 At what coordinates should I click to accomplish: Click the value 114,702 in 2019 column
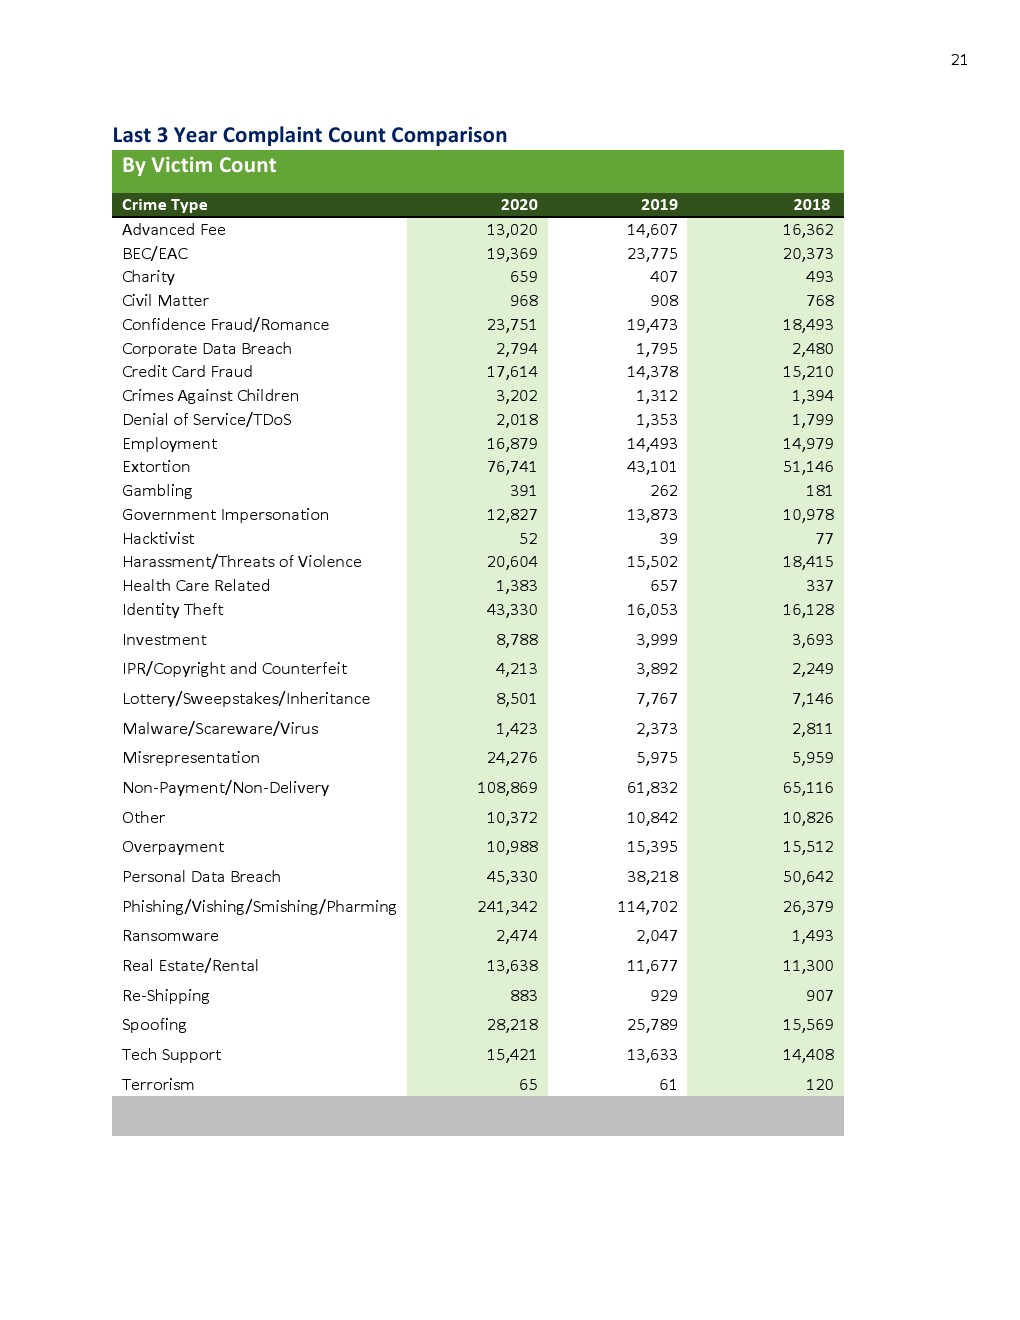(647, 907)
